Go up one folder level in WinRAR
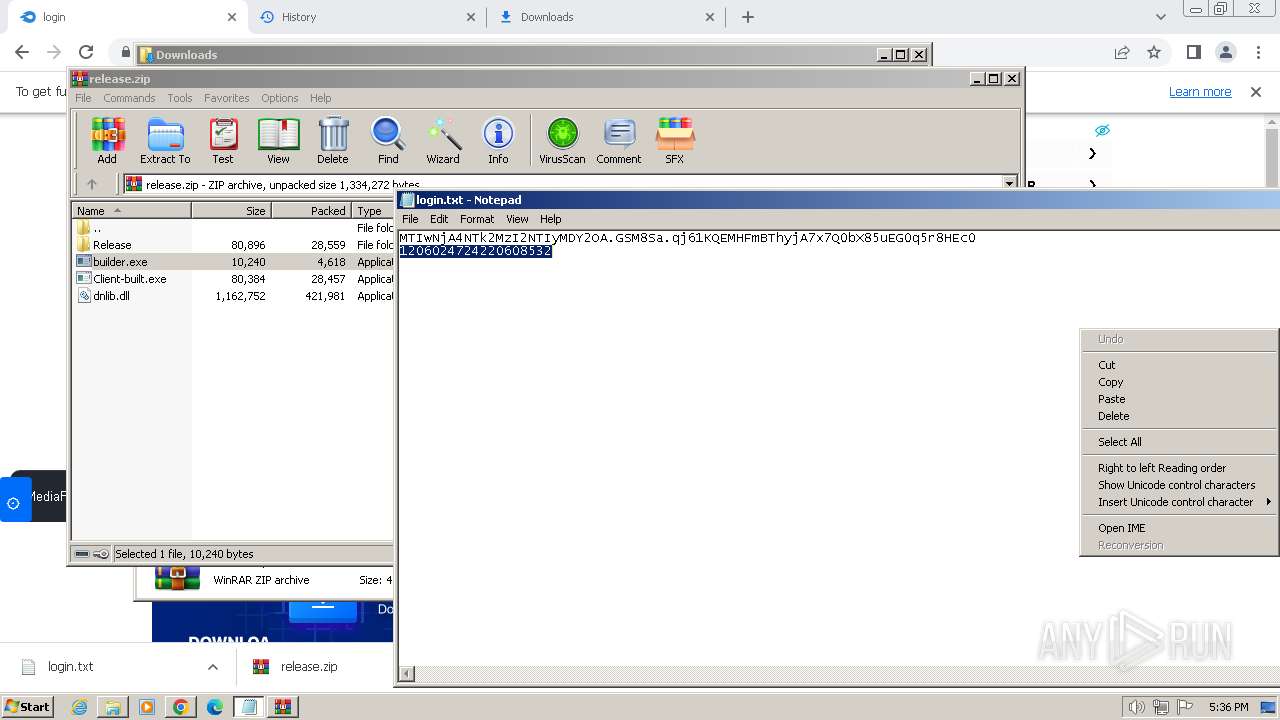This screenshot has width=1280, height=720. (92, 184)
